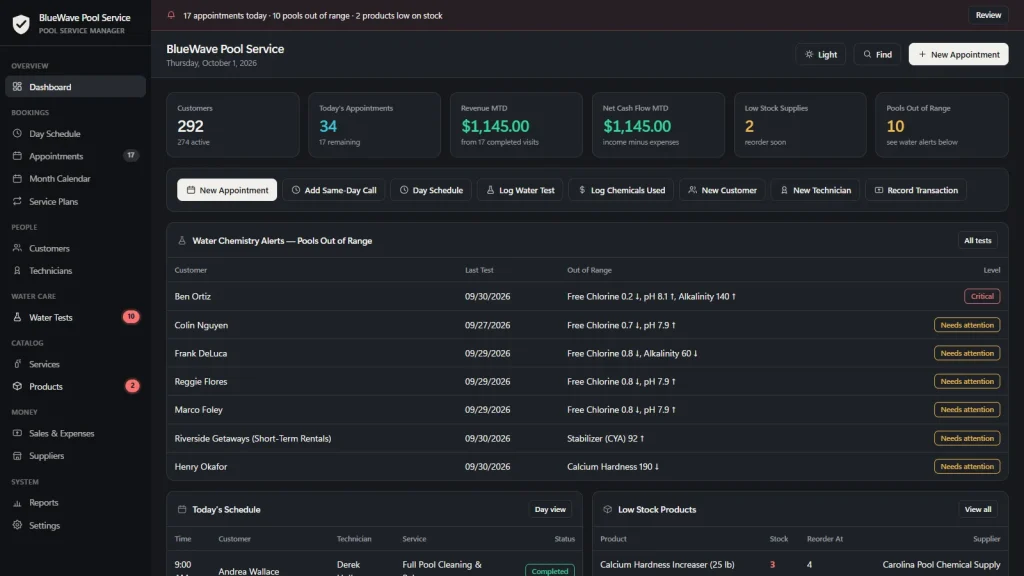Click the Reports bar chart icon

coord(18,503)
